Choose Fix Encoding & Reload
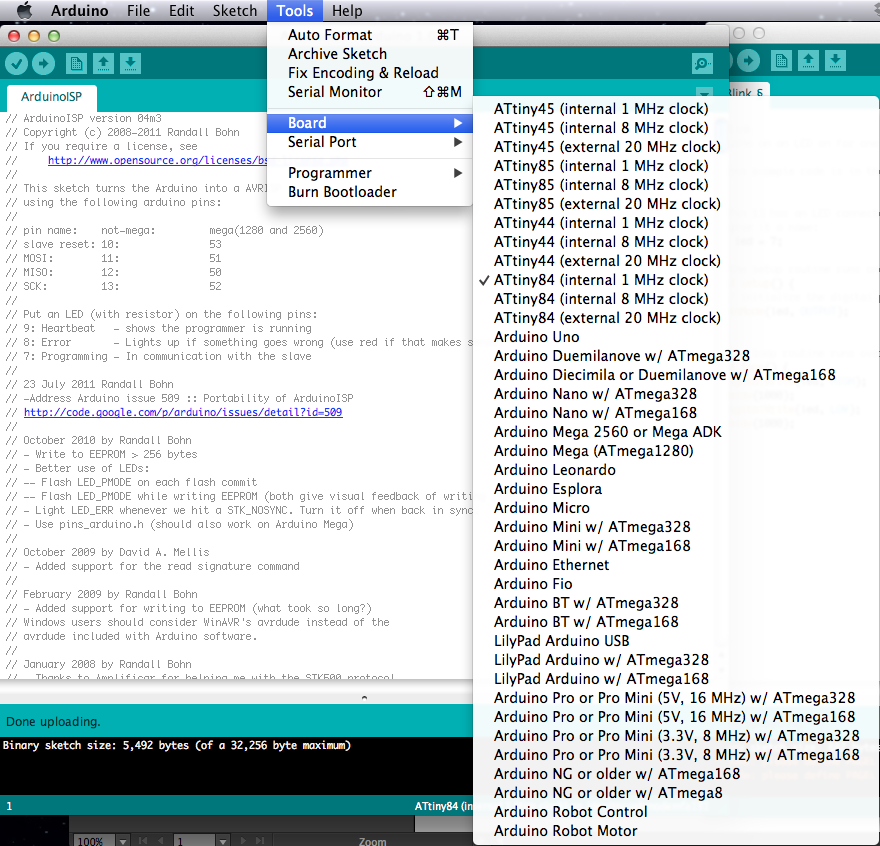This screenshot has height=846, width=880. coord(370,73)
